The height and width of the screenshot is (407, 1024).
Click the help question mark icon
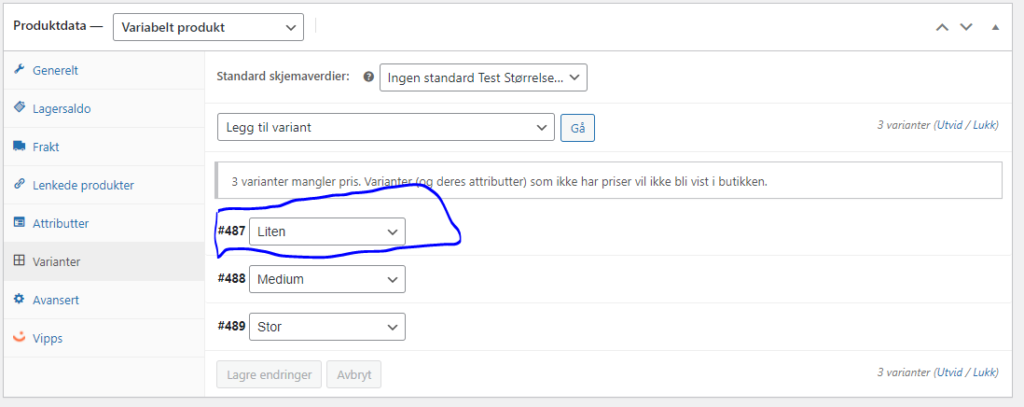tap(369, 77)
